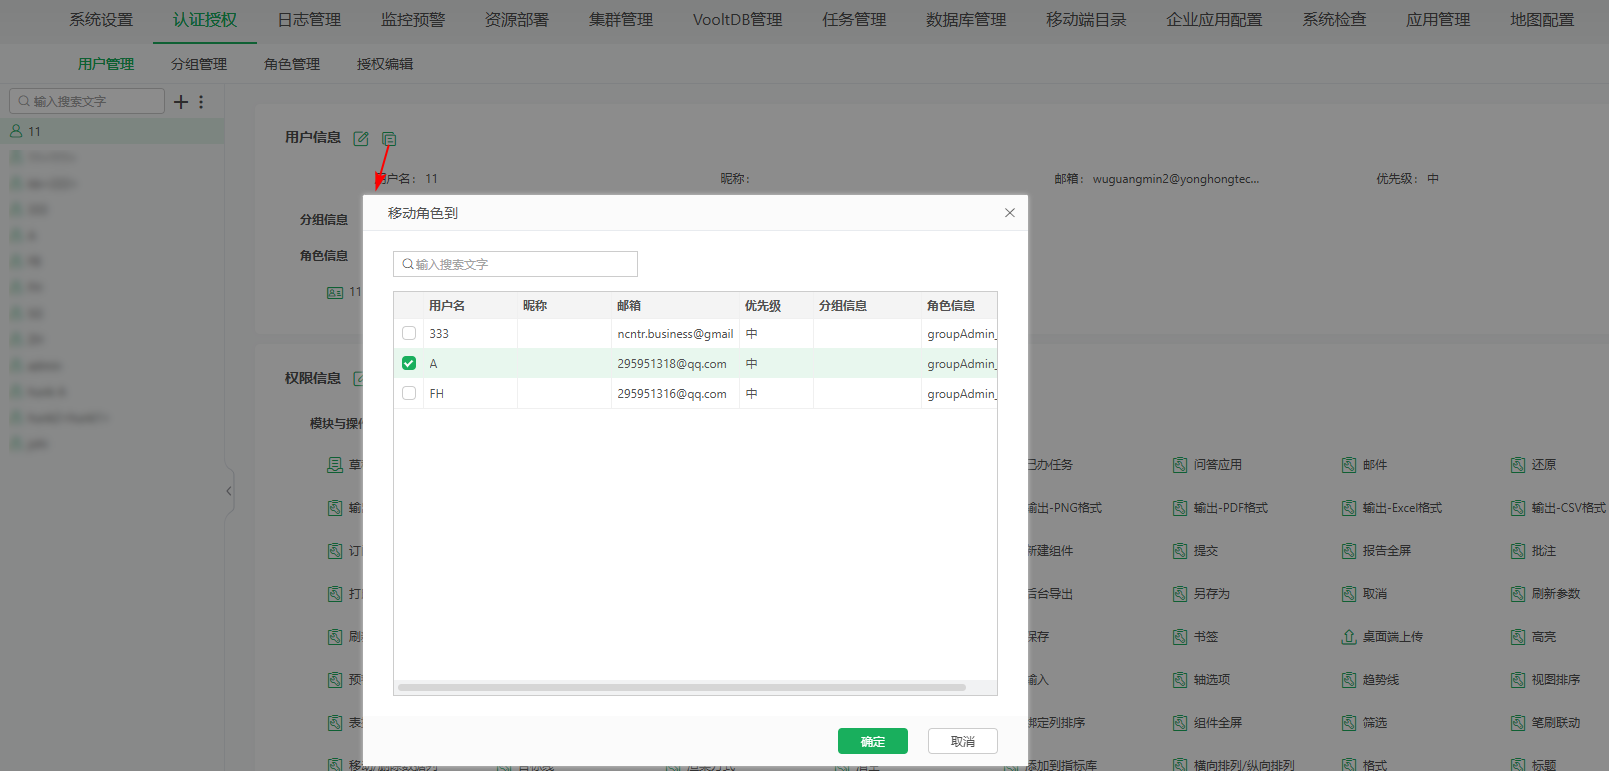Open the 应用管理 top menu
Viewport: 1609px width, 771px height.
(x=1438, y=20)
